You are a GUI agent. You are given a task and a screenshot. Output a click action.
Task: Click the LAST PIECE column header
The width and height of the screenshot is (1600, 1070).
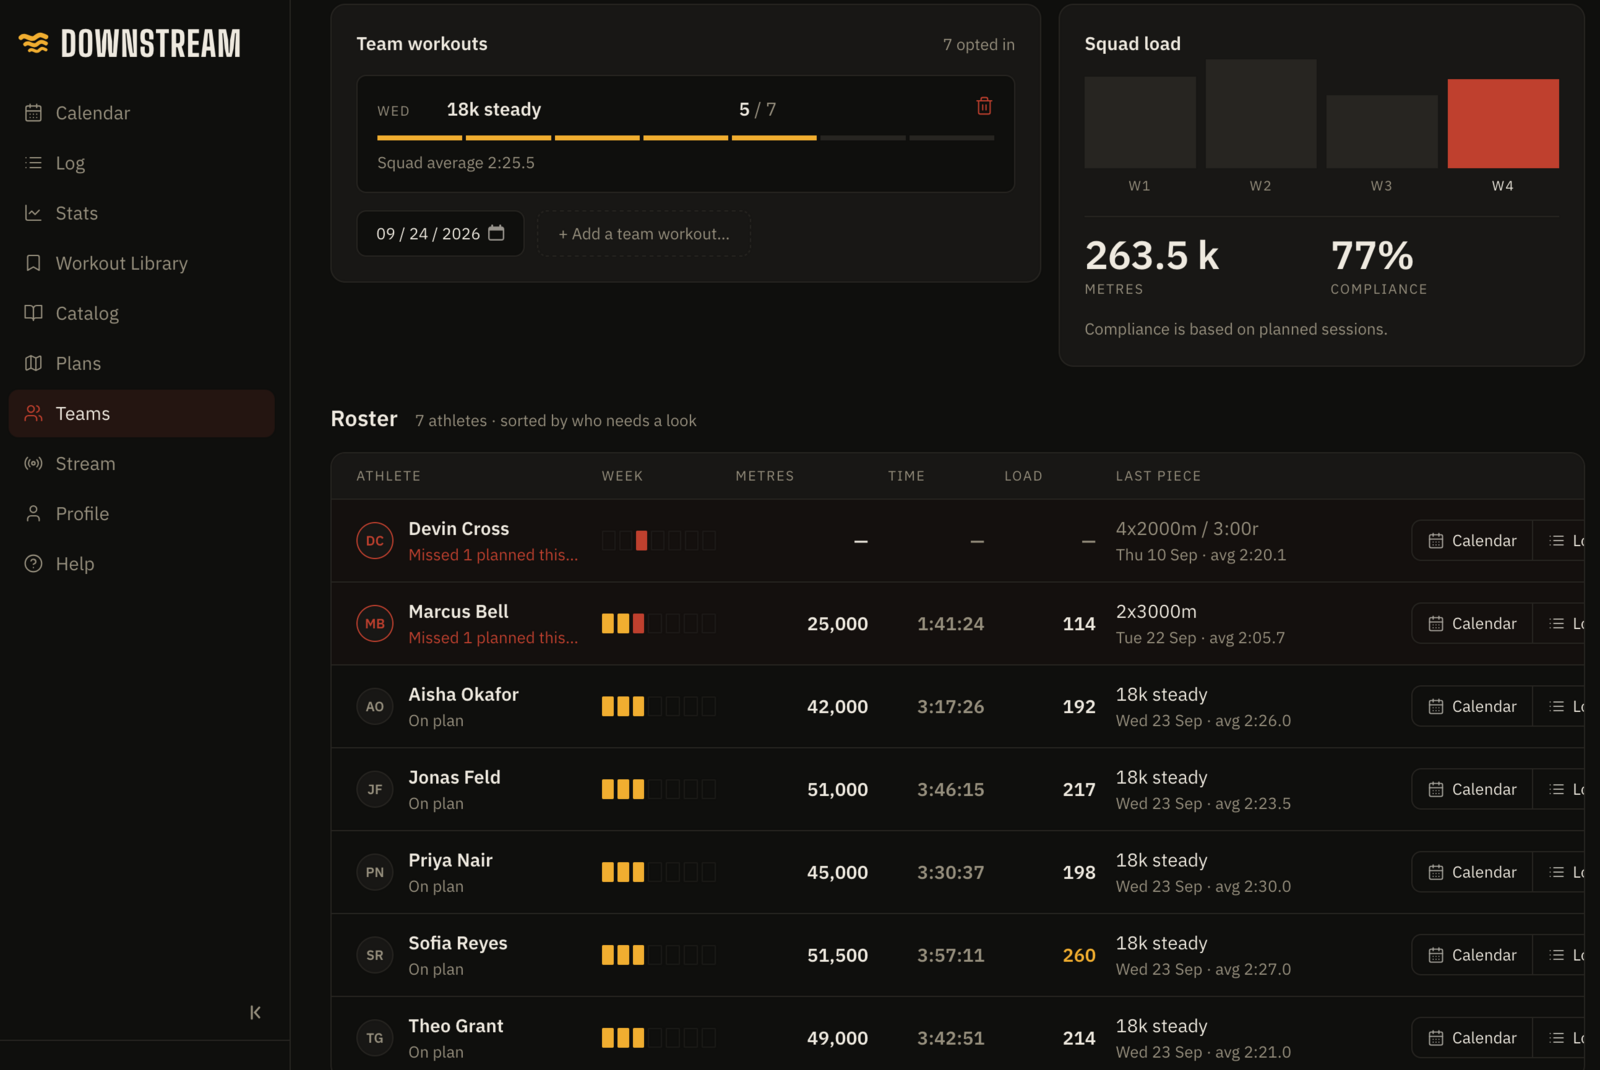tap(1158, 476)
